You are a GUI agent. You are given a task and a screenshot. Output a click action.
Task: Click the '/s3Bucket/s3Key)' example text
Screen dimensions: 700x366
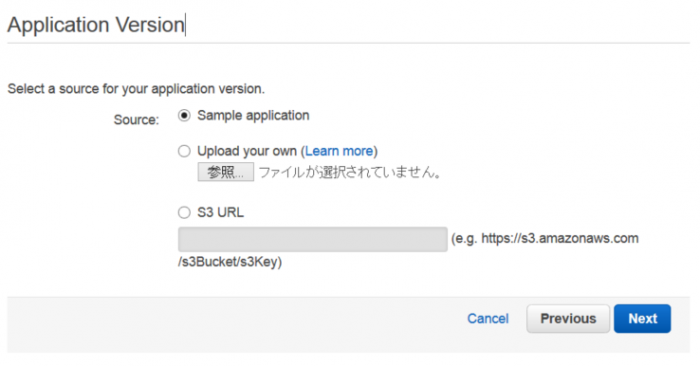tap(230, 262)
